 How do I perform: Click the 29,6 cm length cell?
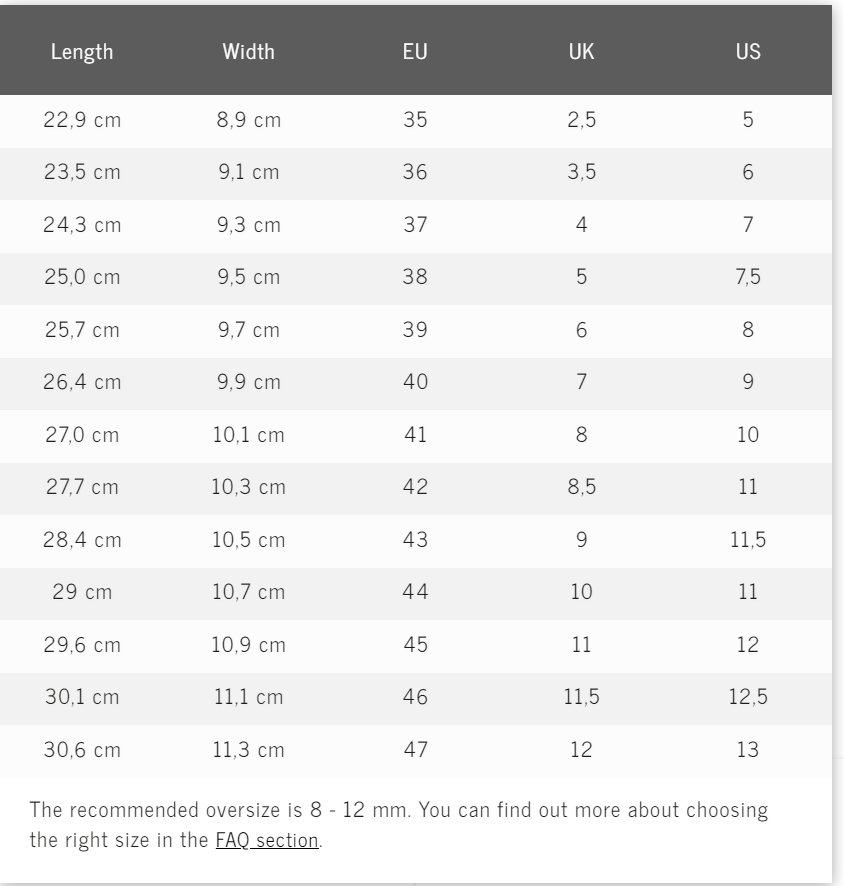82,645
